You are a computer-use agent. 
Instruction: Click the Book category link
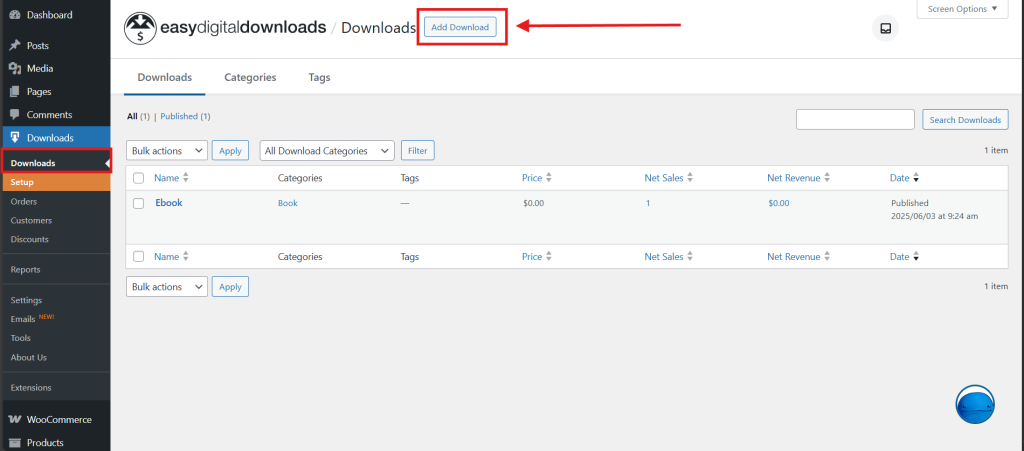click(287, 203)
